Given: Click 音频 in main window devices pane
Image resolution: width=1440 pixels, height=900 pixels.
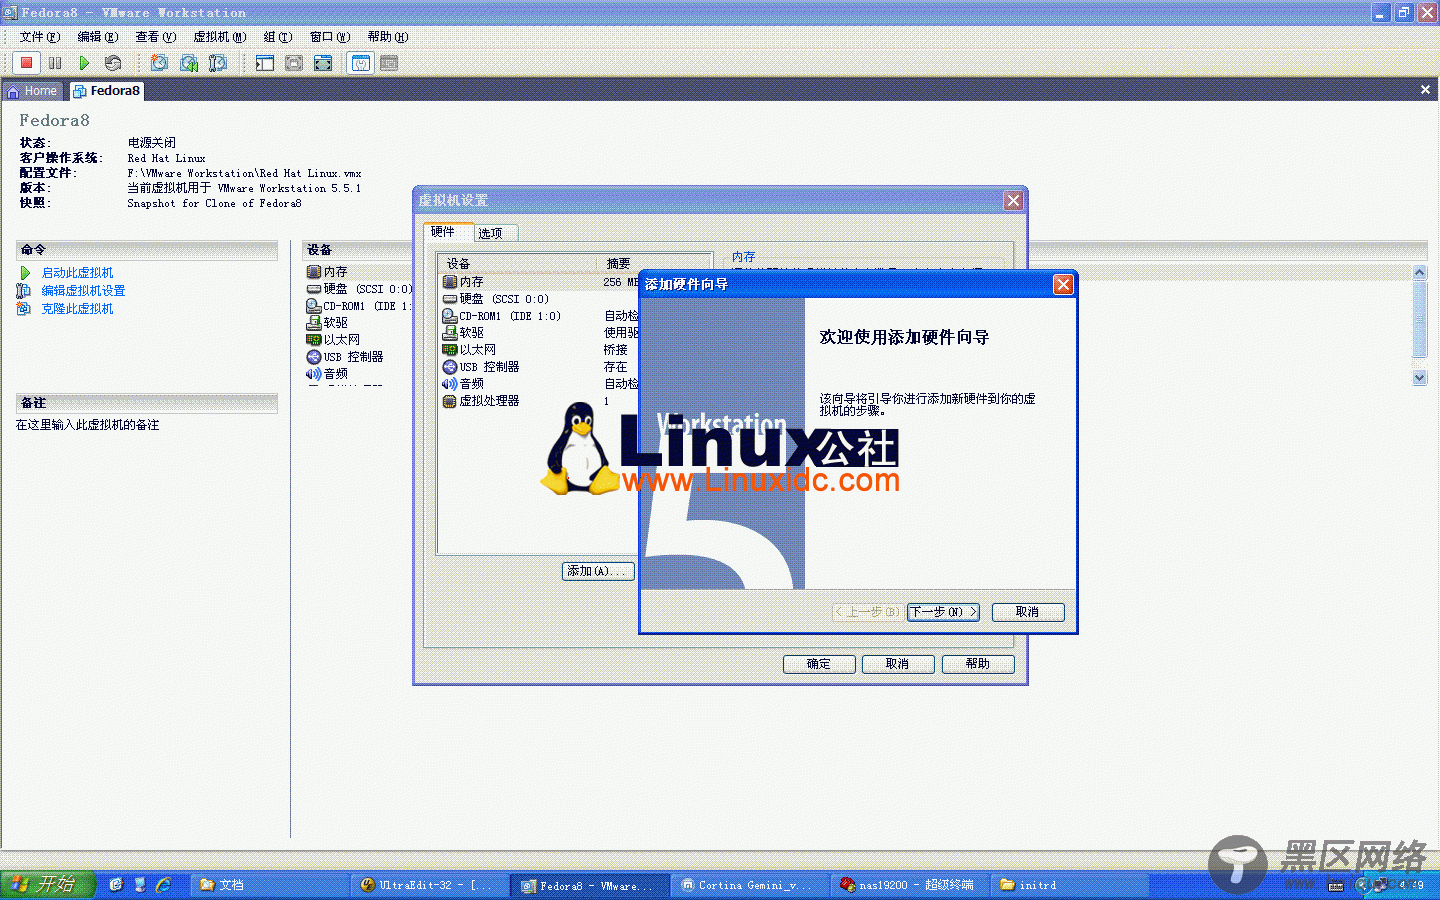Looking at the screenshot, I should tap(335, 374).
